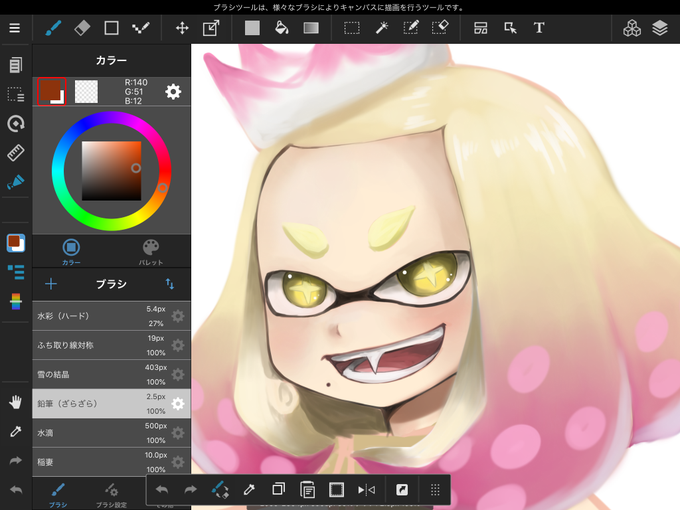Select the 鉛筆（ざらざら） brush

(111, 404)
